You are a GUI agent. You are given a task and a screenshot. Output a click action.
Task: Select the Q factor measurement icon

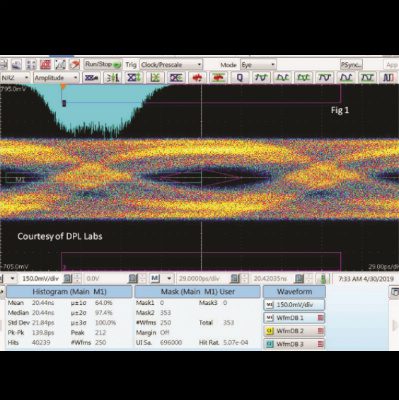pos(240,78)
